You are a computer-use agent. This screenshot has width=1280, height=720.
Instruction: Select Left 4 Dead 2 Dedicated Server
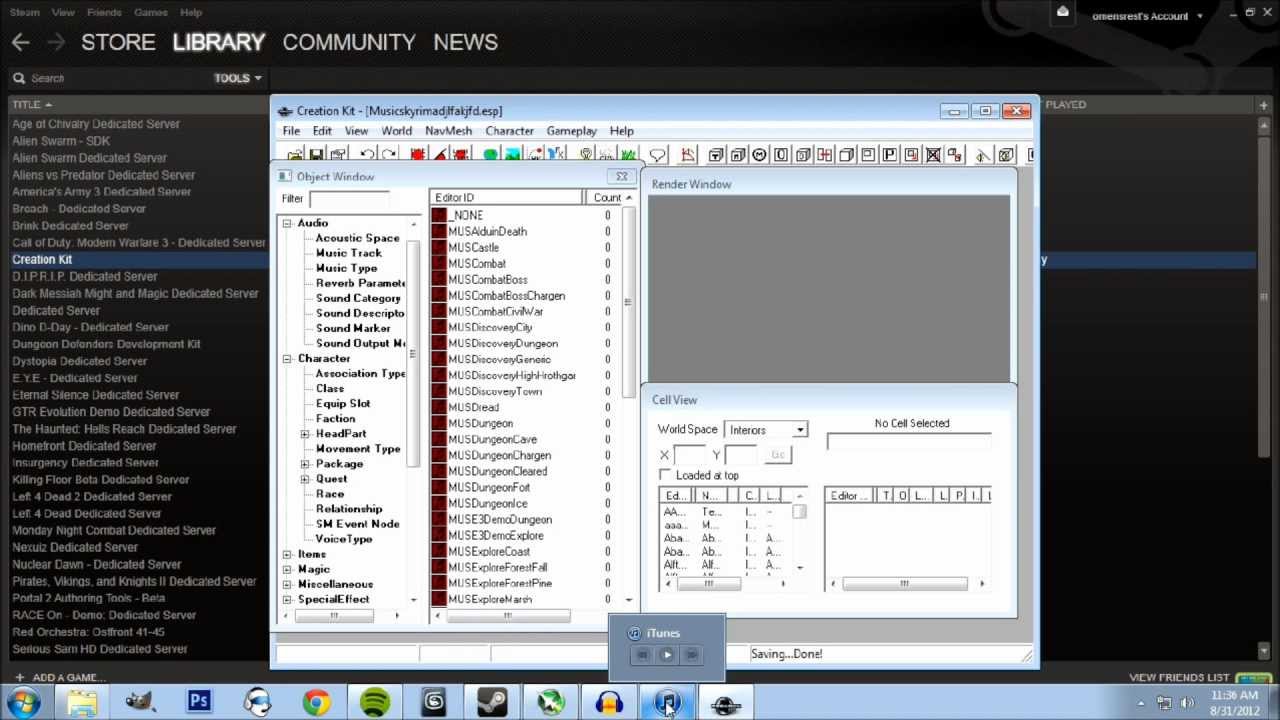[92, 496]
